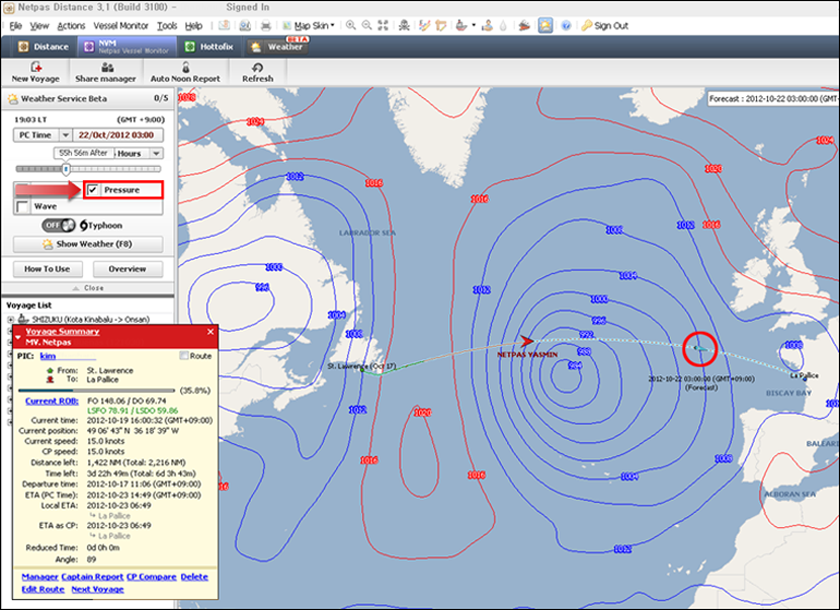Click the zoom in magnifier toolbar icon
This screenshot has height=610, width=840.
click(x=350, y=25)
